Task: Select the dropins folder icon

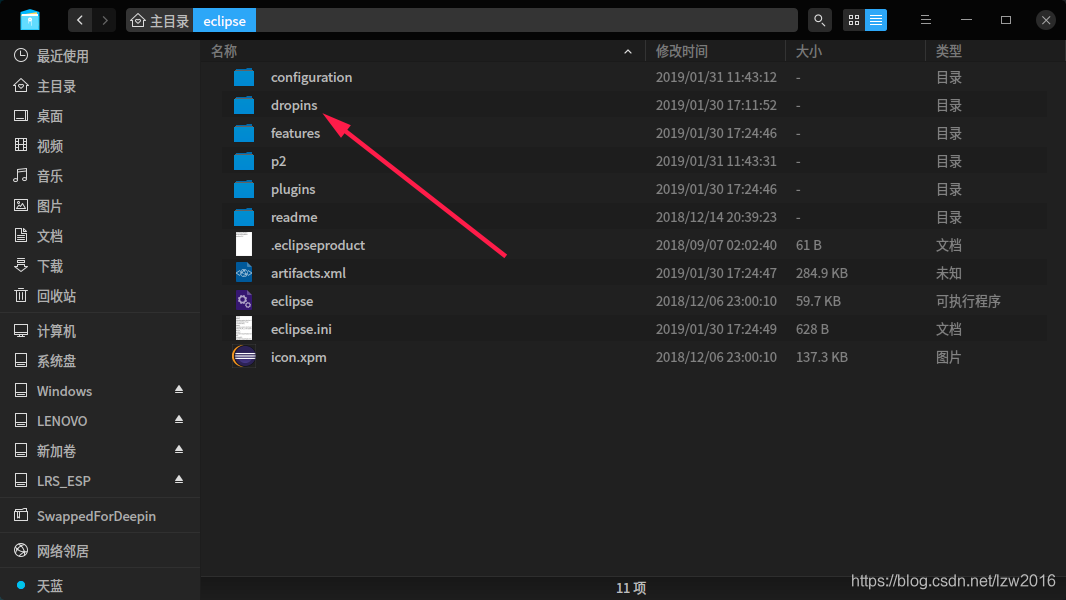Action: point(244,105)
